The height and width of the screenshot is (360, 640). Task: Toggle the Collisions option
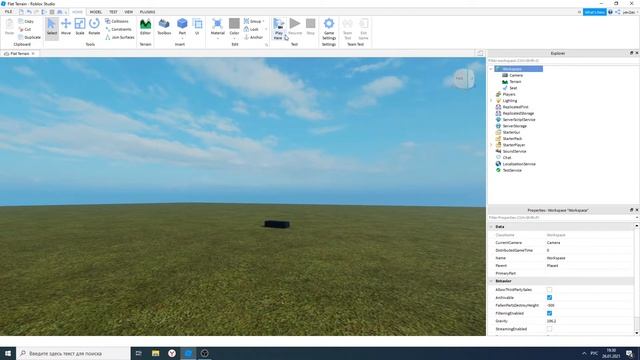tap(117, 21)
